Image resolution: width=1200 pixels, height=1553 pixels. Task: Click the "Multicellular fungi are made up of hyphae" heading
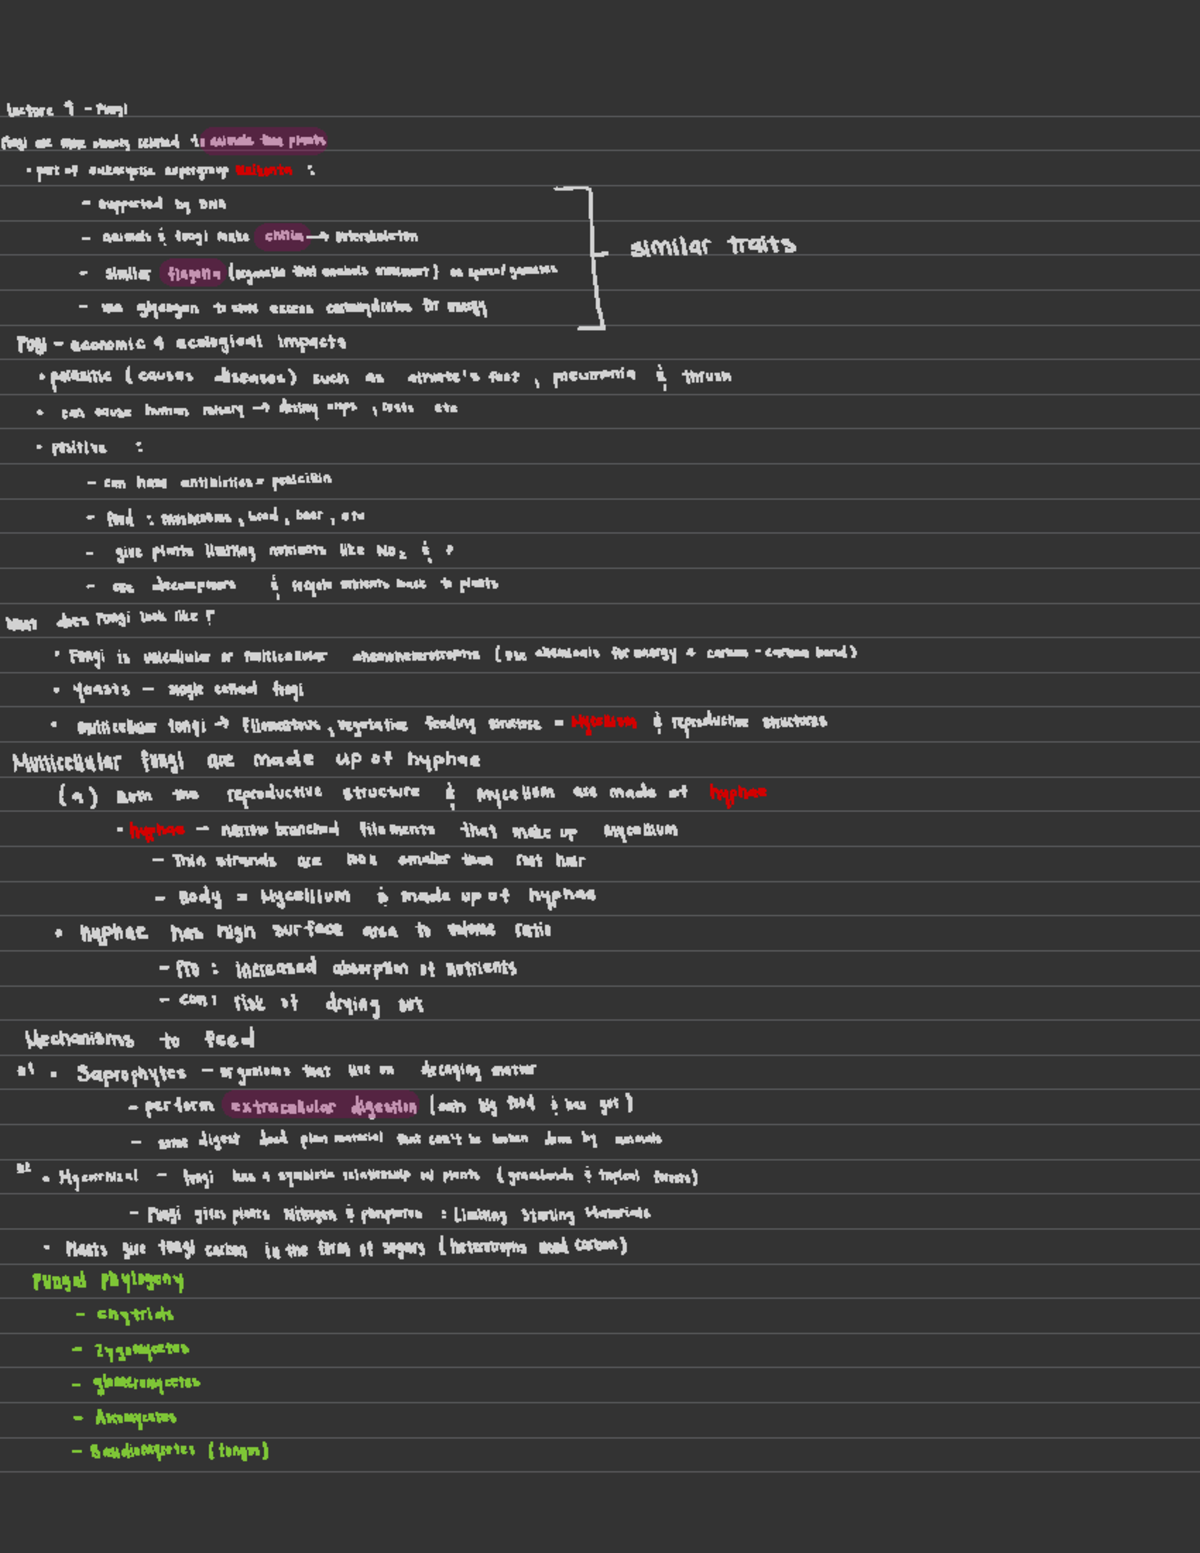click(246, 761)
